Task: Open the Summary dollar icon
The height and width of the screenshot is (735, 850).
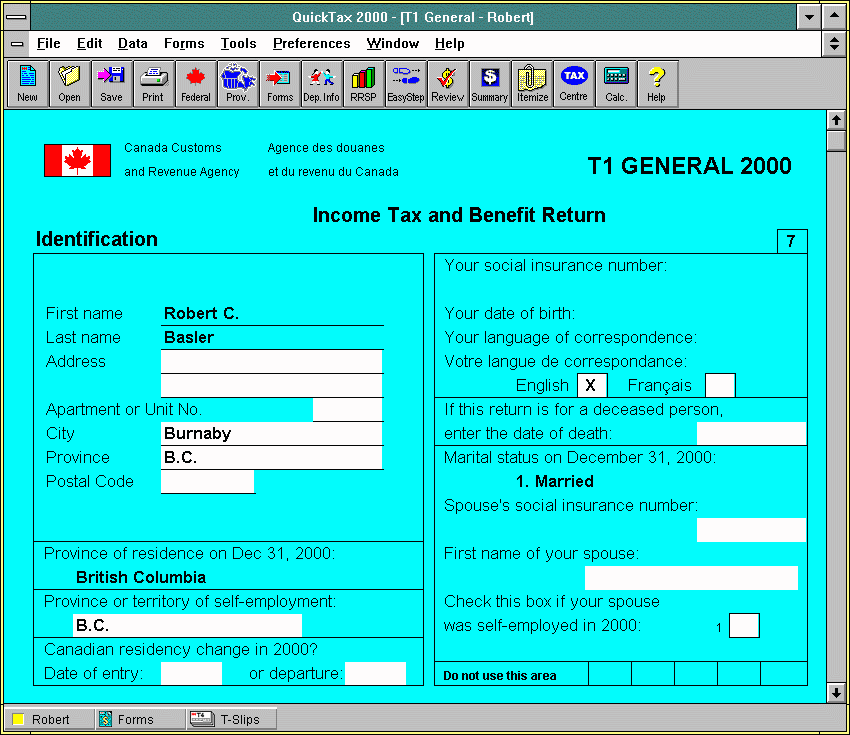Action: pyautogui.click(x=490, y=84)
